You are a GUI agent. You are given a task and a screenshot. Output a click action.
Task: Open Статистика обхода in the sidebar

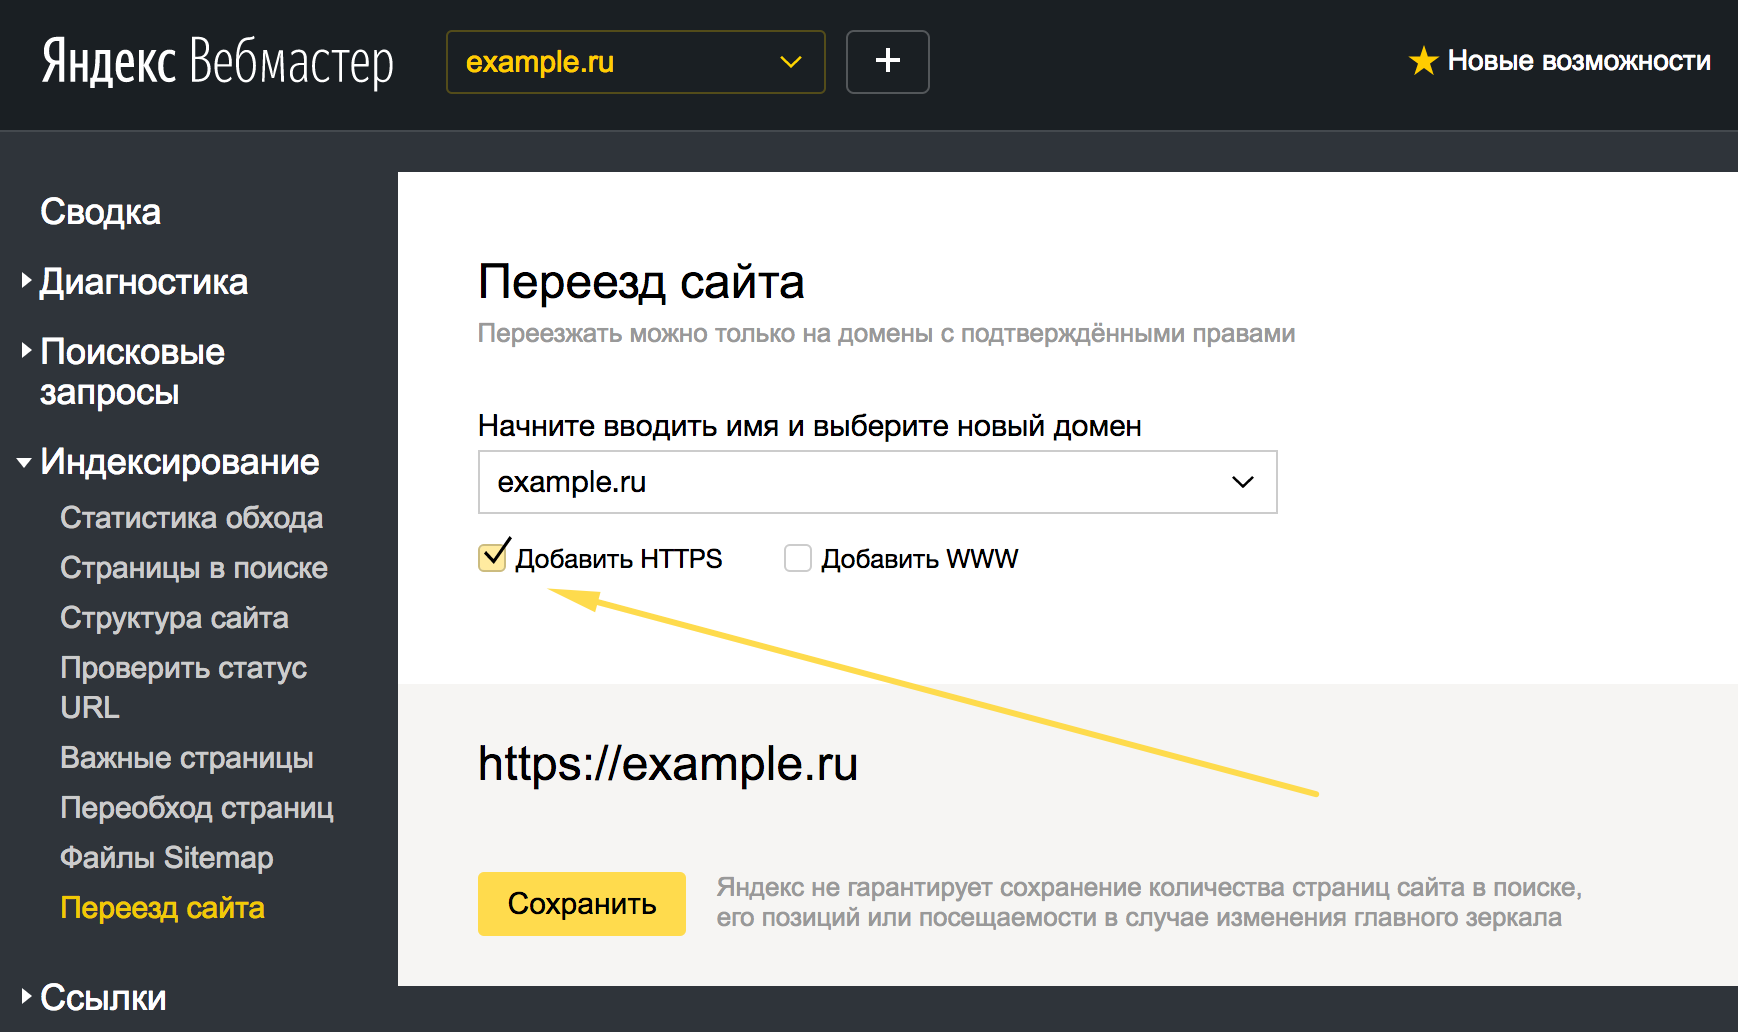click(192, 517)
